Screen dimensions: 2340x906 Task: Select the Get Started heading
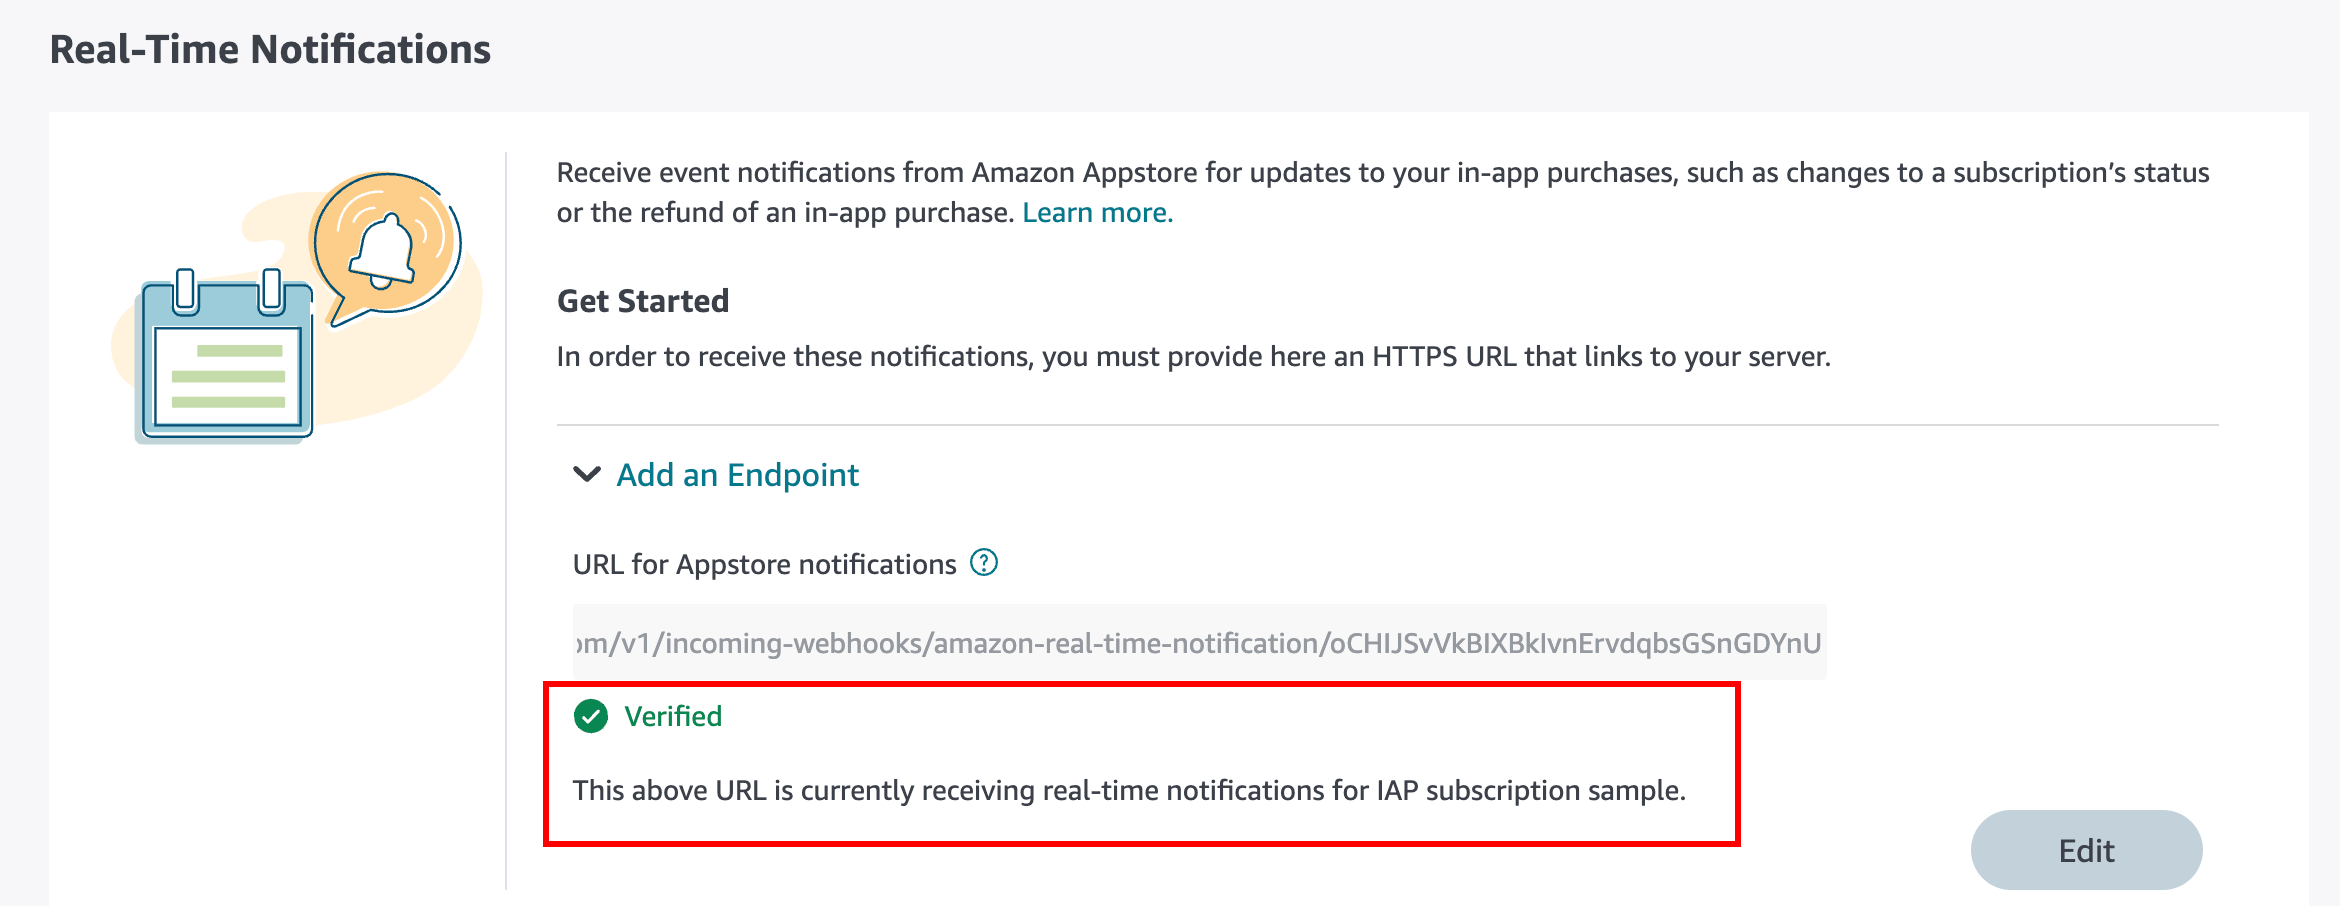(x=643, y=301)
